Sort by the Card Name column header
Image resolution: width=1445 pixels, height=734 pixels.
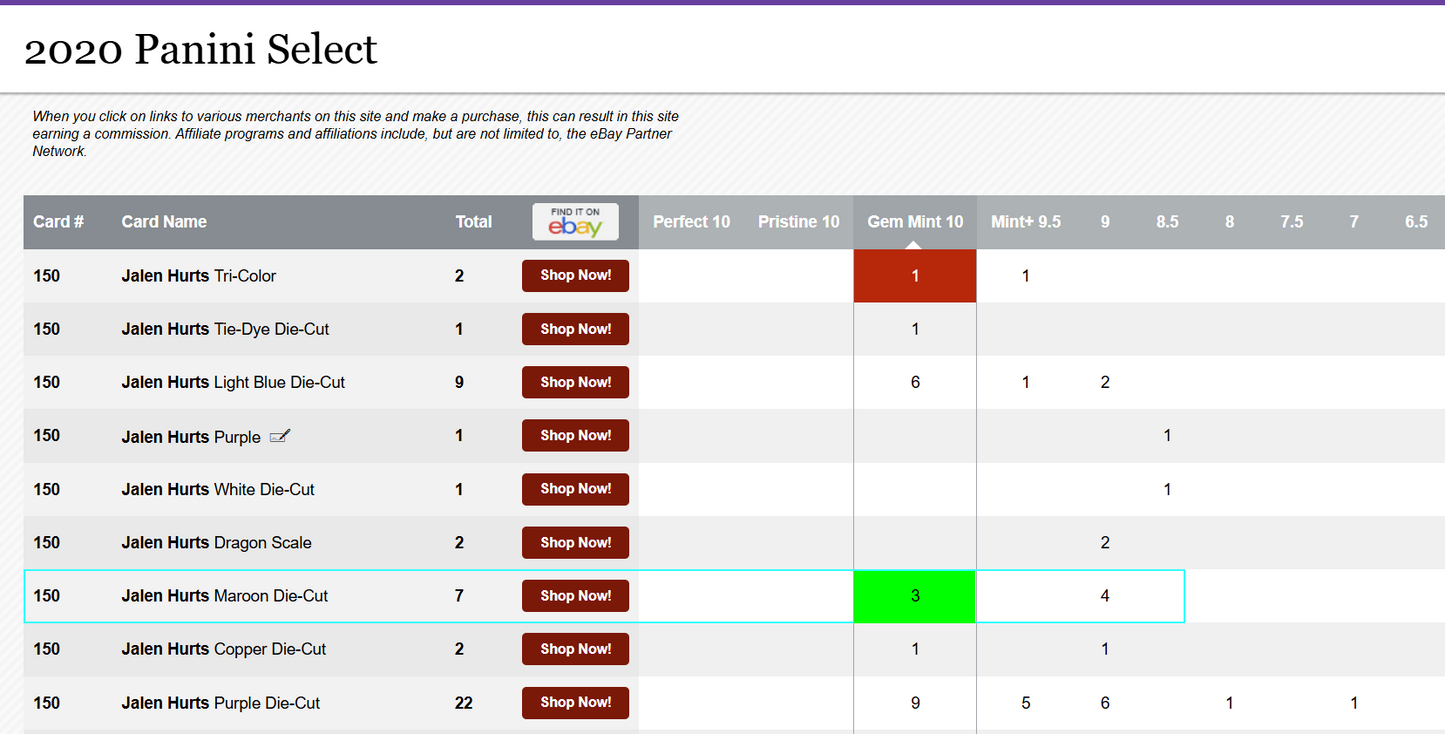click(164, 222)
